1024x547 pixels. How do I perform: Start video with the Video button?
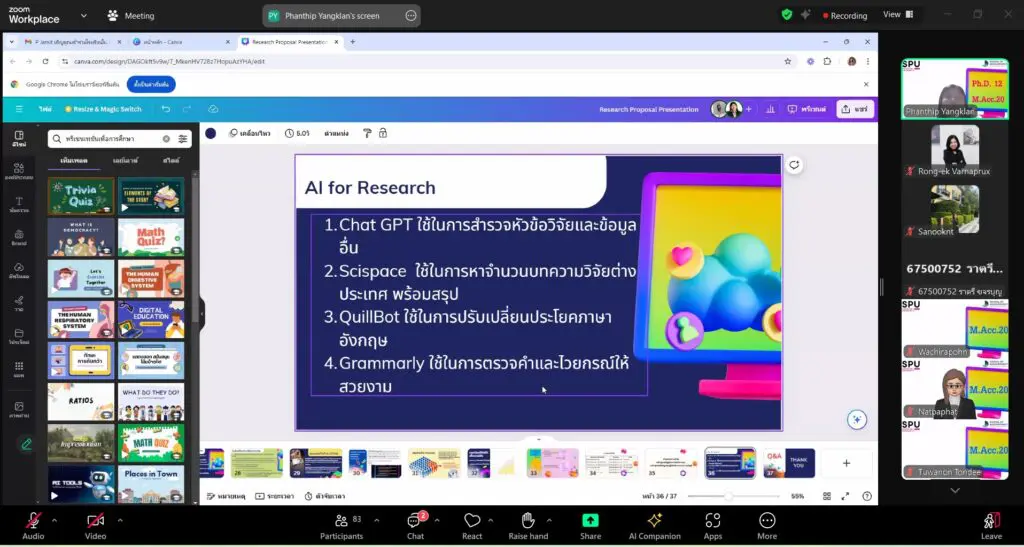(95, 526)
